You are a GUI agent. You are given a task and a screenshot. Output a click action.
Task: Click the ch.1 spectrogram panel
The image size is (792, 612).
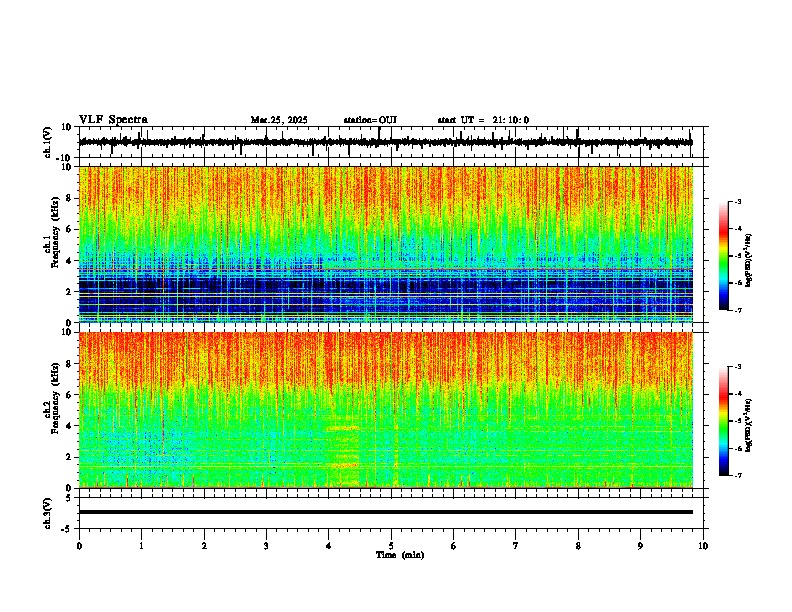click(386, 244)
